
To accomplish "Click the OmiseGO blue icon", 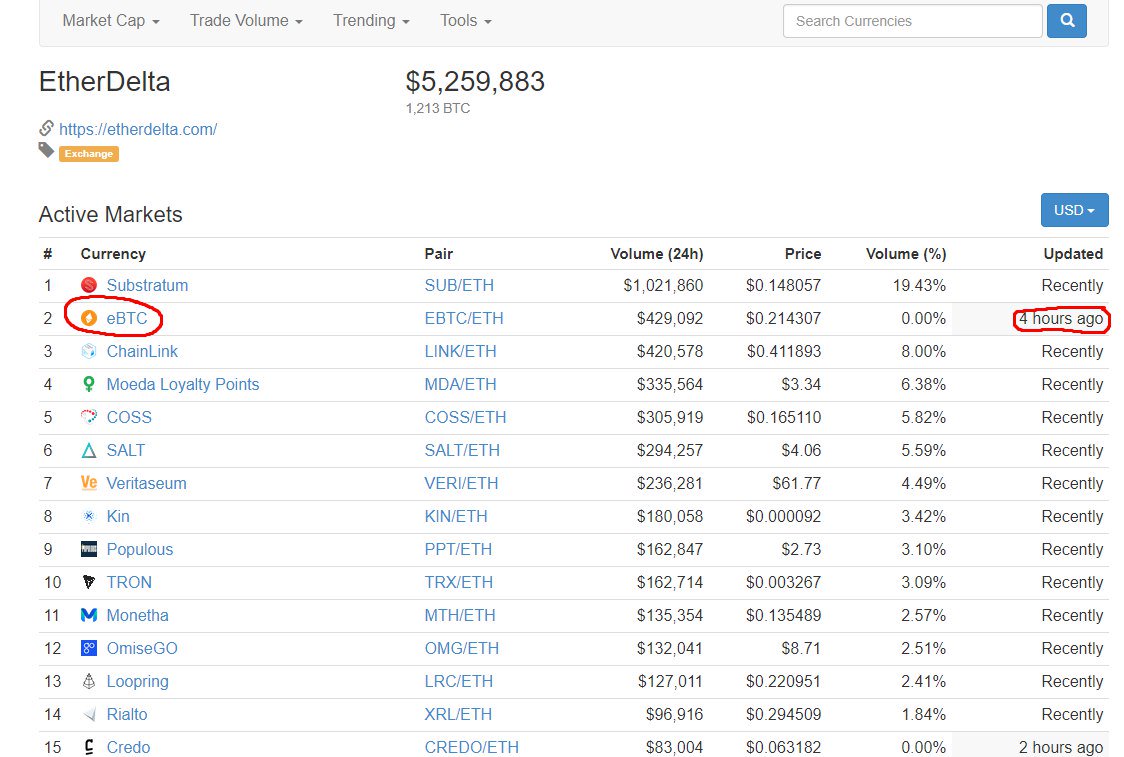I will click(89, 648).
